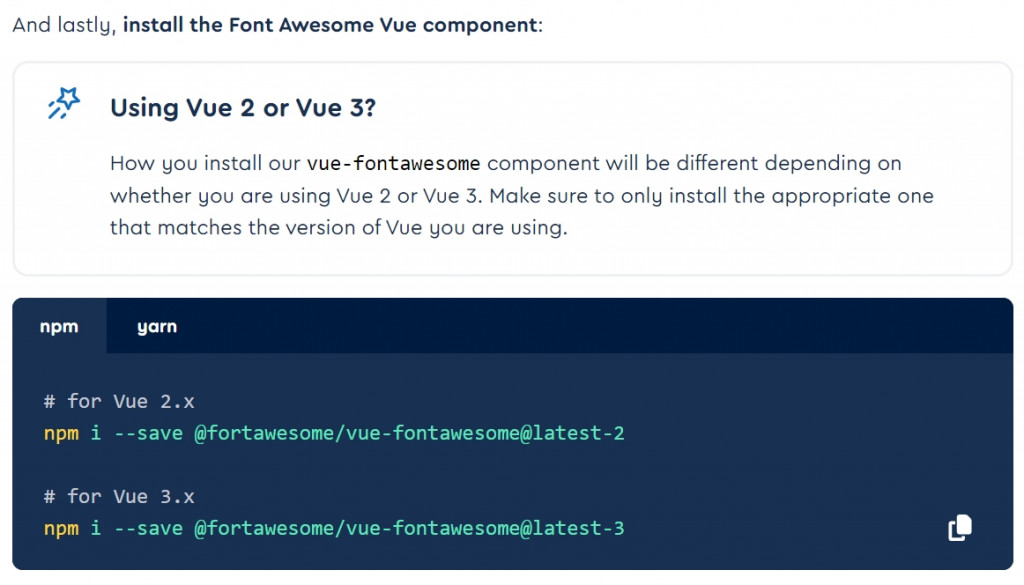Viewport: 1024px width, 585px height.
Task: Click the "Using Vue 2 or Vue 3?" heading
Action: (x=243, y=108)
